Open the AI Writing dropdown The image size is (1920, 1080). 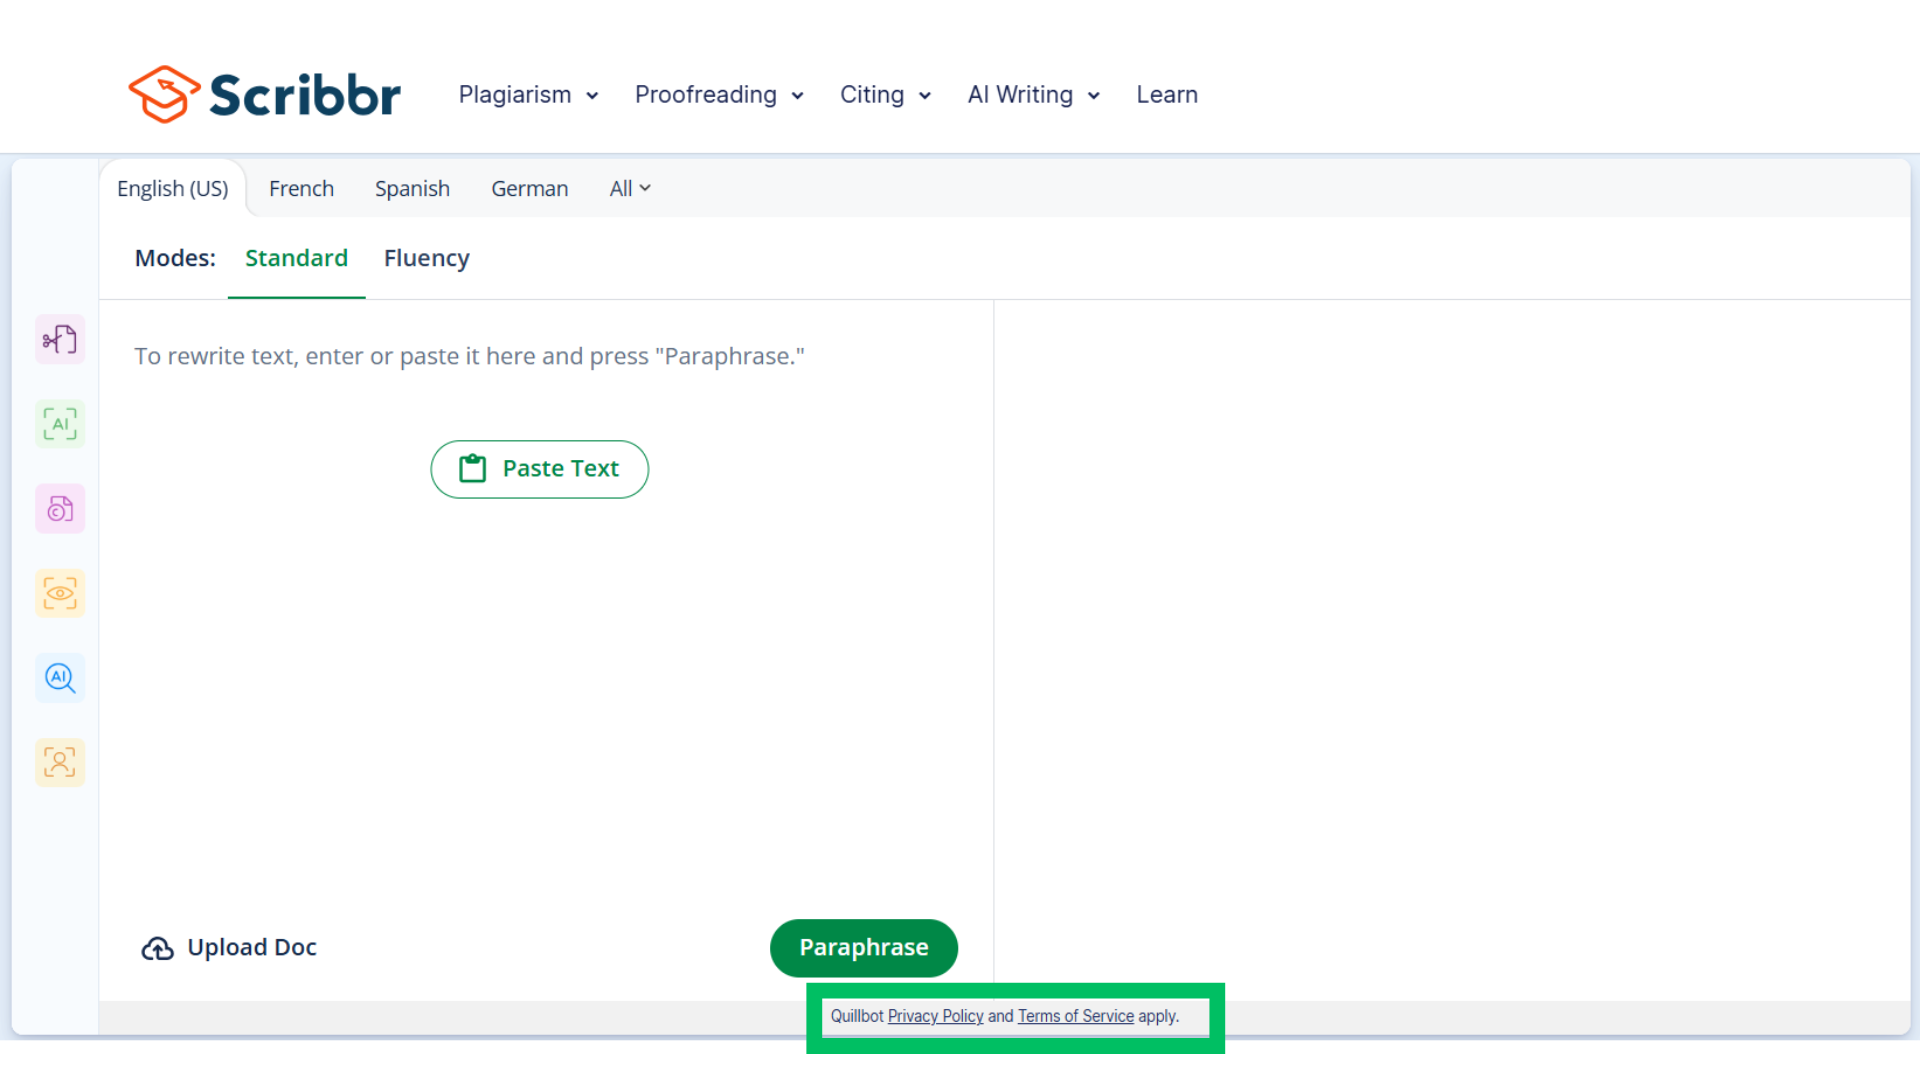point(1033,95)
